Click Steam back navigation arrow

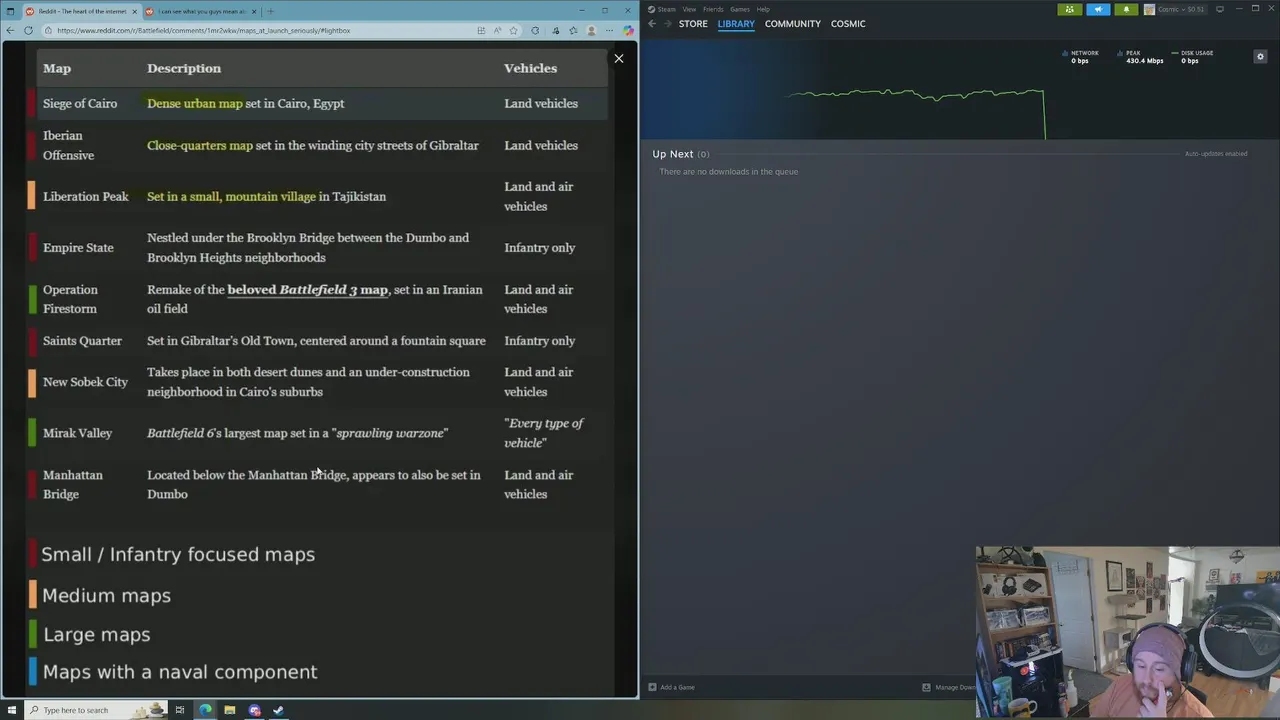pyautogui.click(x=652, y=23)
